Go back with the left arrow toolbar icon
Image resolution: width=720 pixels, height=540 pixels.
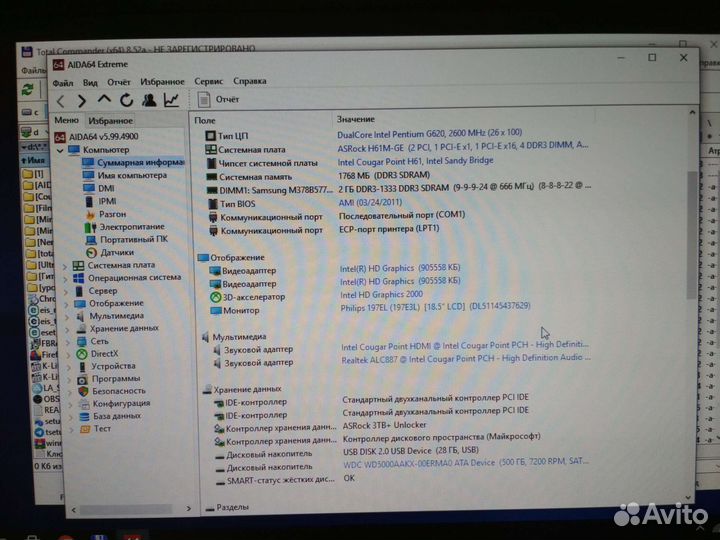(61, 101)
